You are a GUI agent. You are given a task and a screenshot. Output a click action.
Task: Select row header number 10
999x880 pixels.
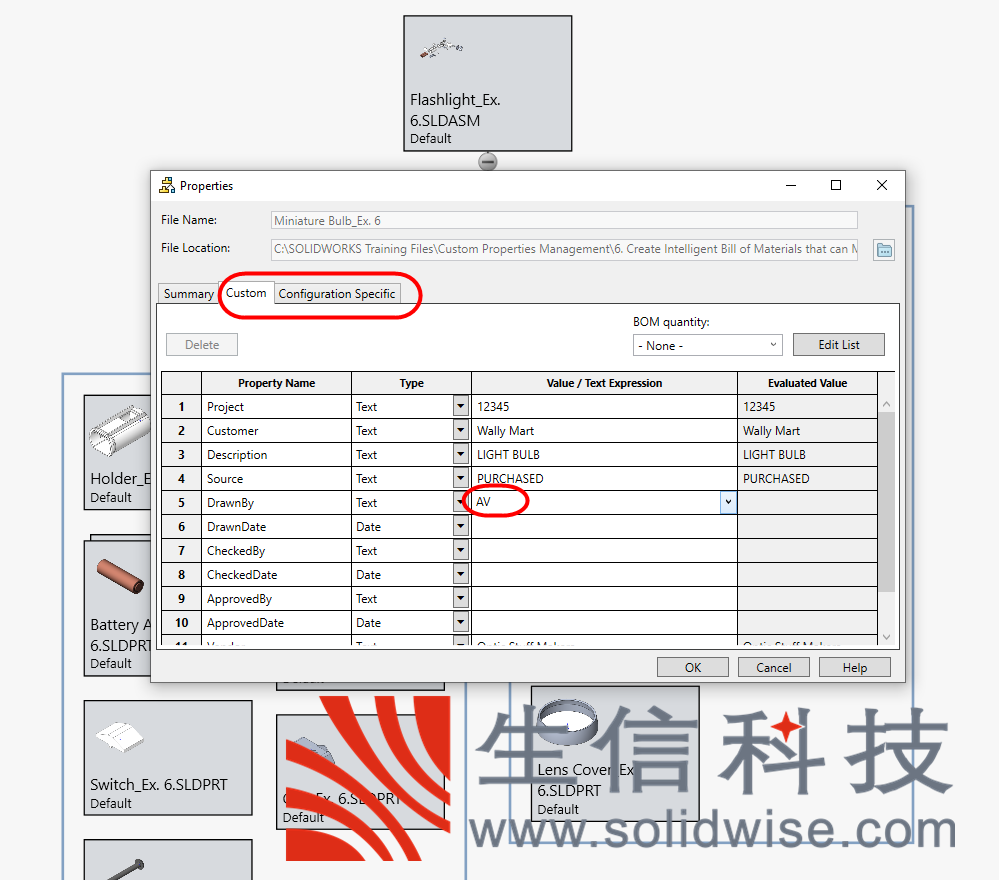182,623
